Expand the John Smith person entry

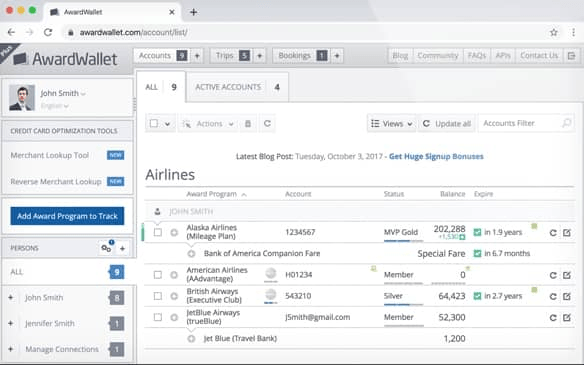coord(10,298)
